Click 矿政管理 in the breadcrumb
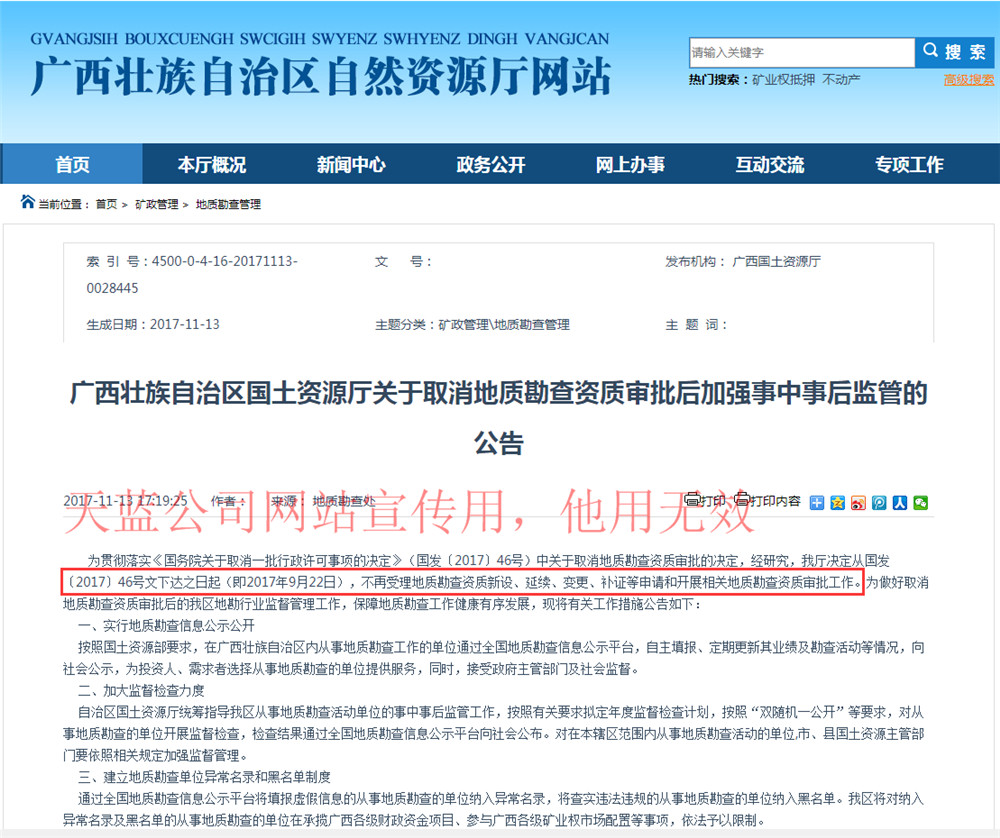 [156, 204]
